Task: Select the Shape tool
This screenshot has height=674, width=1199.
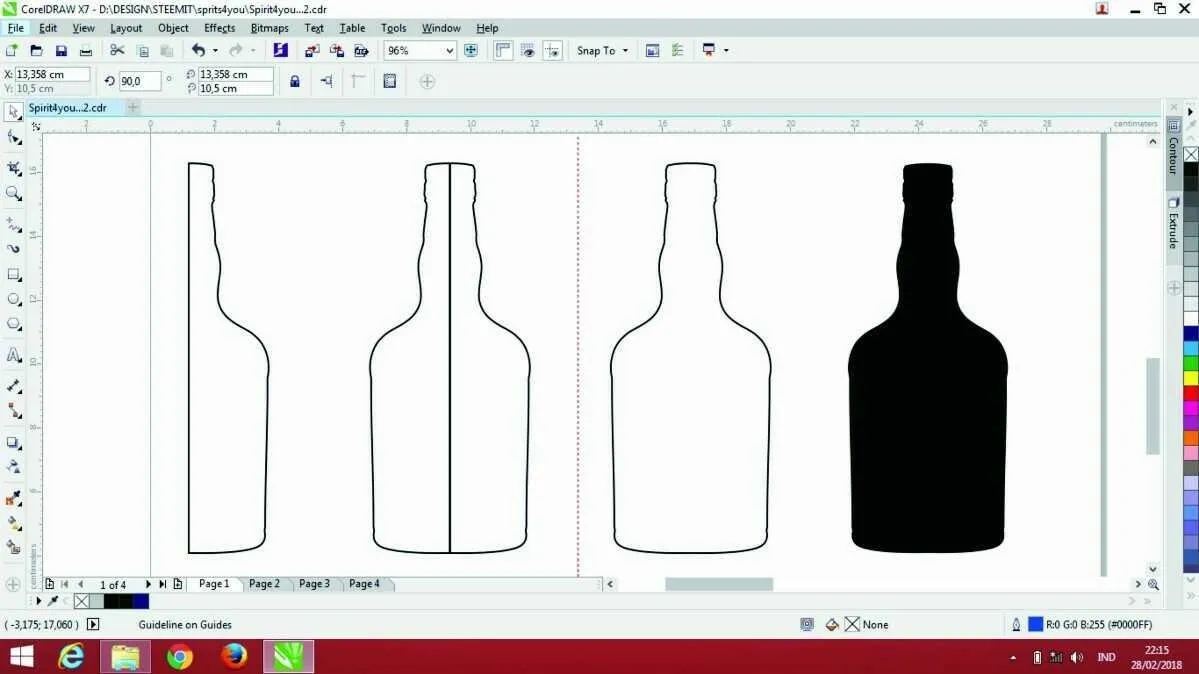Action: pos(14,138)
